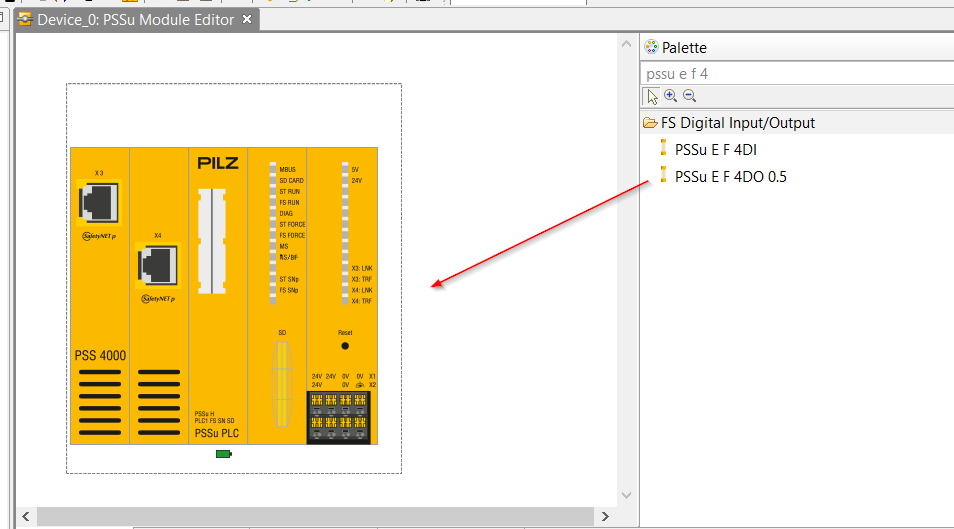Collapse the FS Digital Input/Output folder

click(x=650, y=123)
